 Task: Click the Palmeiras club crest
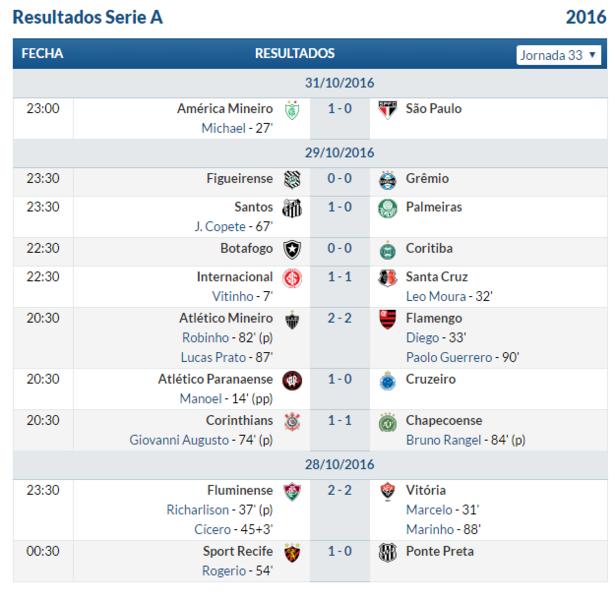click(x=387, y=208)
